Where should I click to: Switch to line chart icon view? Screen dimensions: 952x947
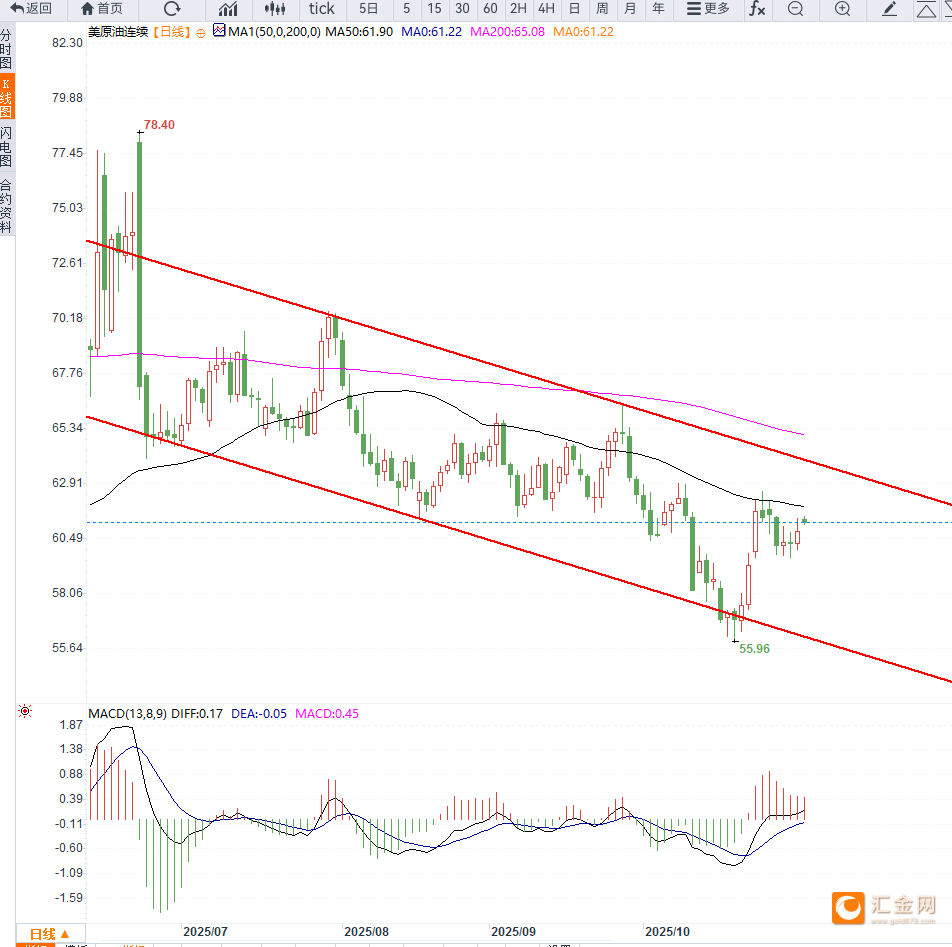pos(228,8)
